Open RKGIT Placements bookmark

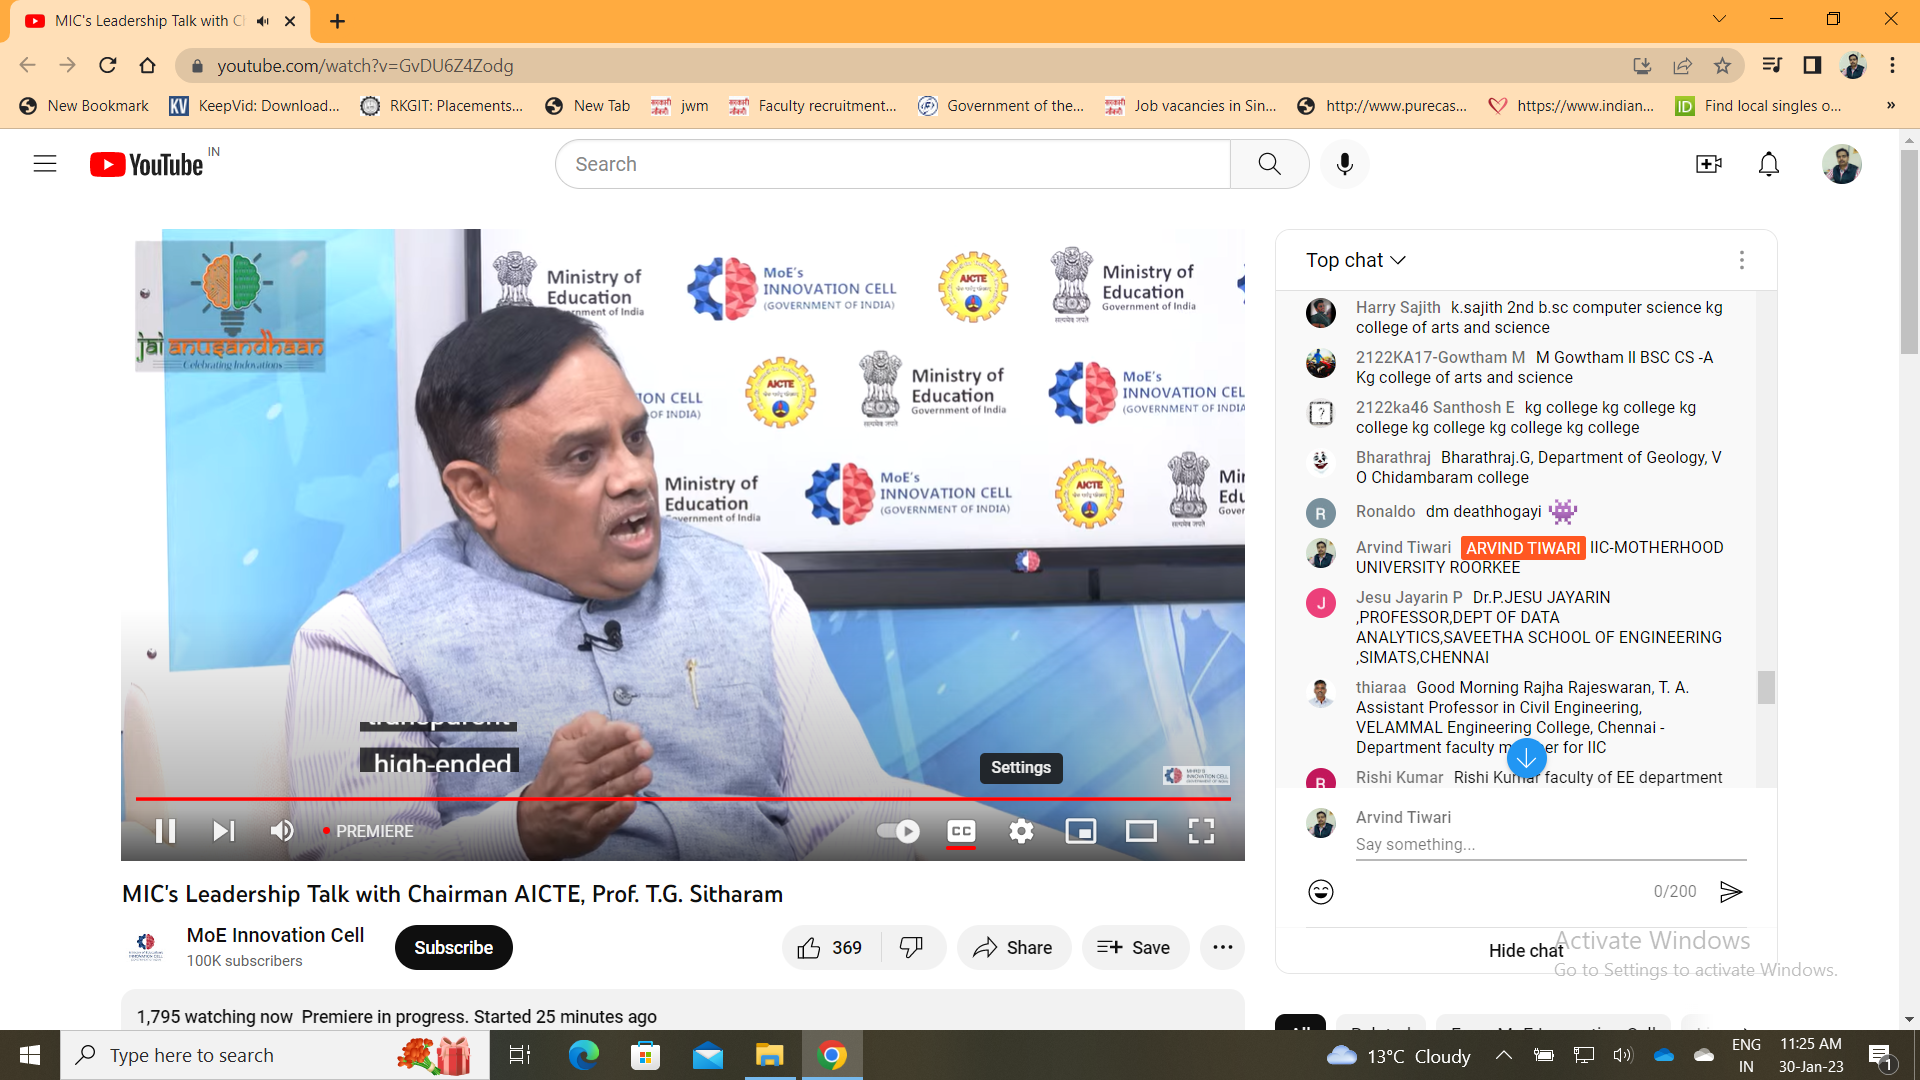442,106
